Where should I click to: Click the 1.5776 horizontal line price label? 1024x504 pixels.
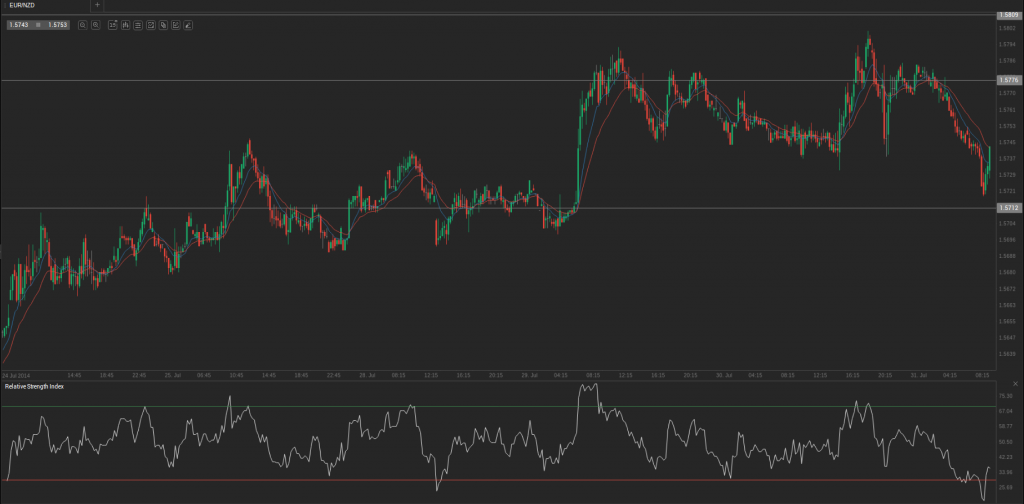pos(1008,80)
